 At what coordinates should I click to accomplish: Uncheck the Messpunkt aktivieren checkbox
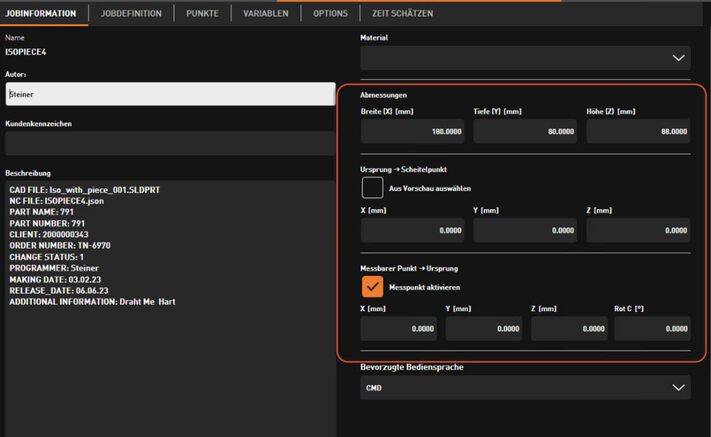pos(372,286)
